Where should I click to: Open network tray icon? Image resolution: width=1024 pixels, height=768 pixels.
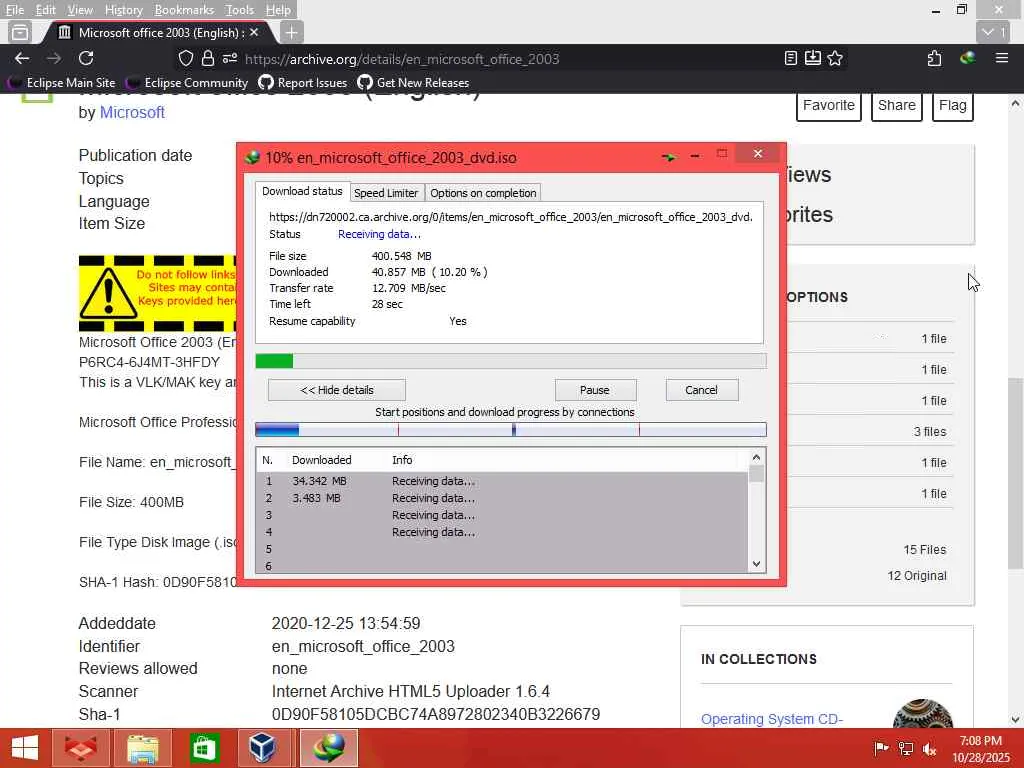(x=906, y=748)
